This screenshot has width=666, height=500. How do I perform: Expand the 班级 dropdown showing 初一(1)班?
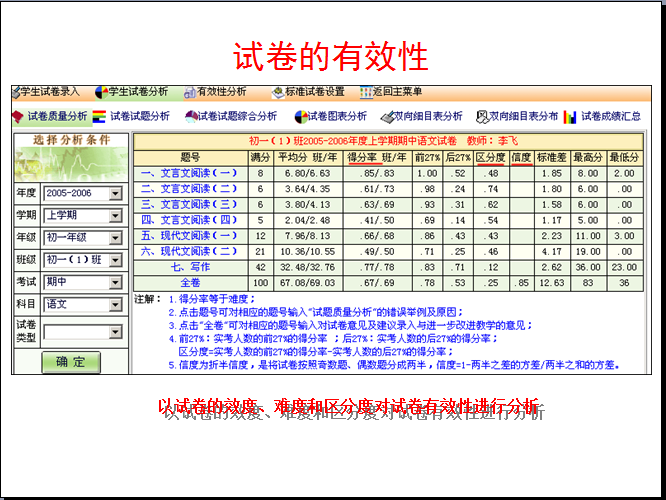[114, 261]
